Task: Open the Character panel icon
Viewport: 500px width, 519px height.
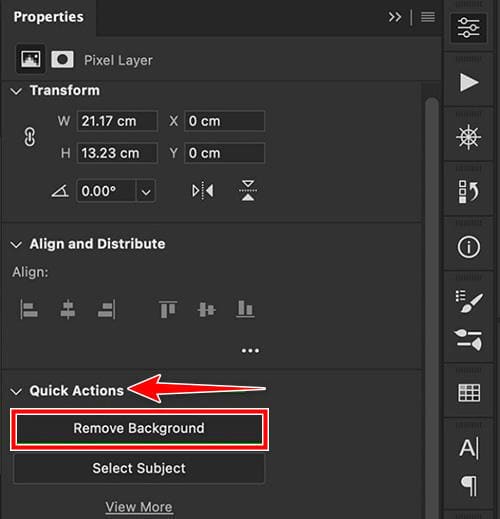Action: pos(469,447)
